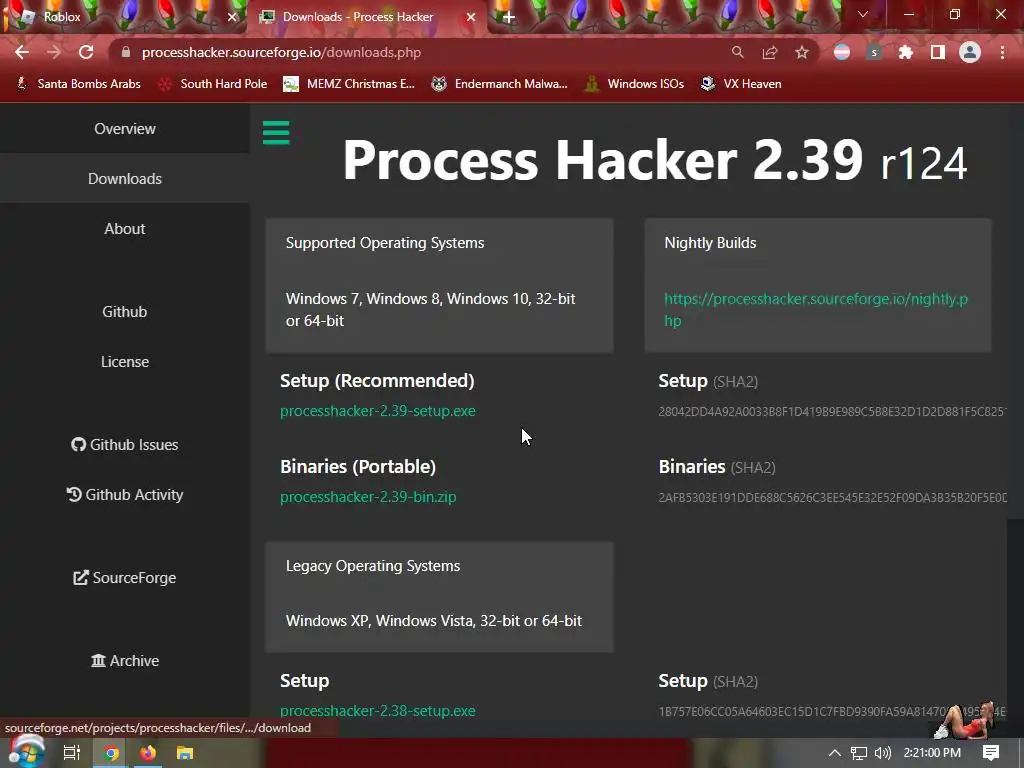
Task: Open the SourceForge sidebar link
Action: click(125, 578)
